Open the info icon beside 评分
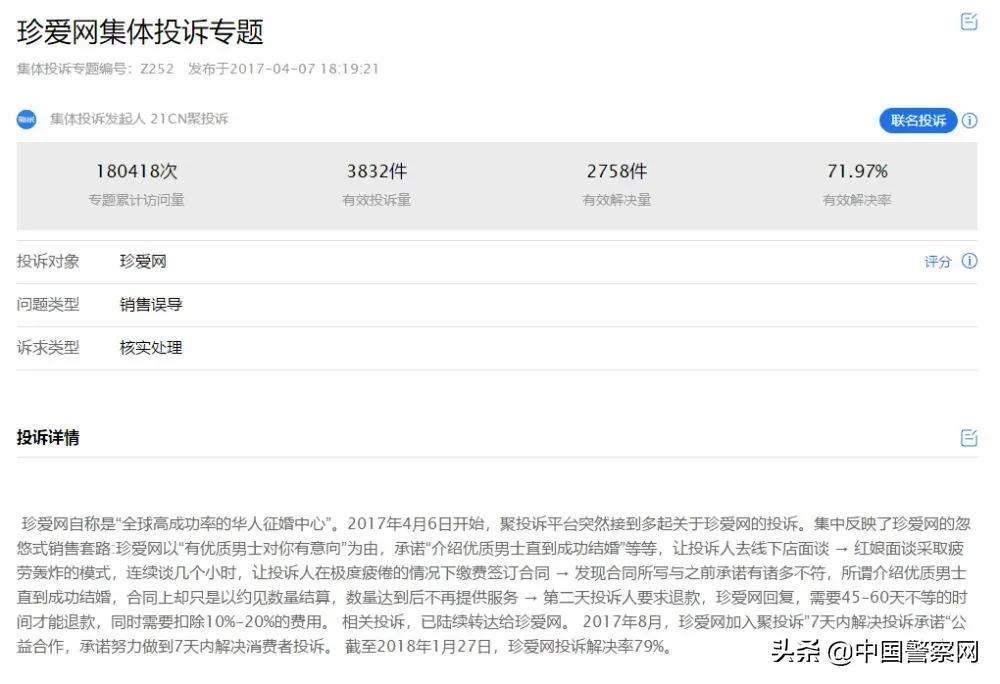Screen dimensions: 1000x684 pos(968,262)
